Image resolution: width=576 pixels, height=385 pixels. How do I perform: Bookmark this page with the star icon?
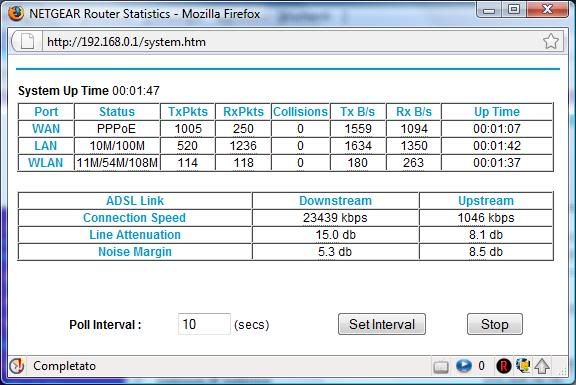551,41
